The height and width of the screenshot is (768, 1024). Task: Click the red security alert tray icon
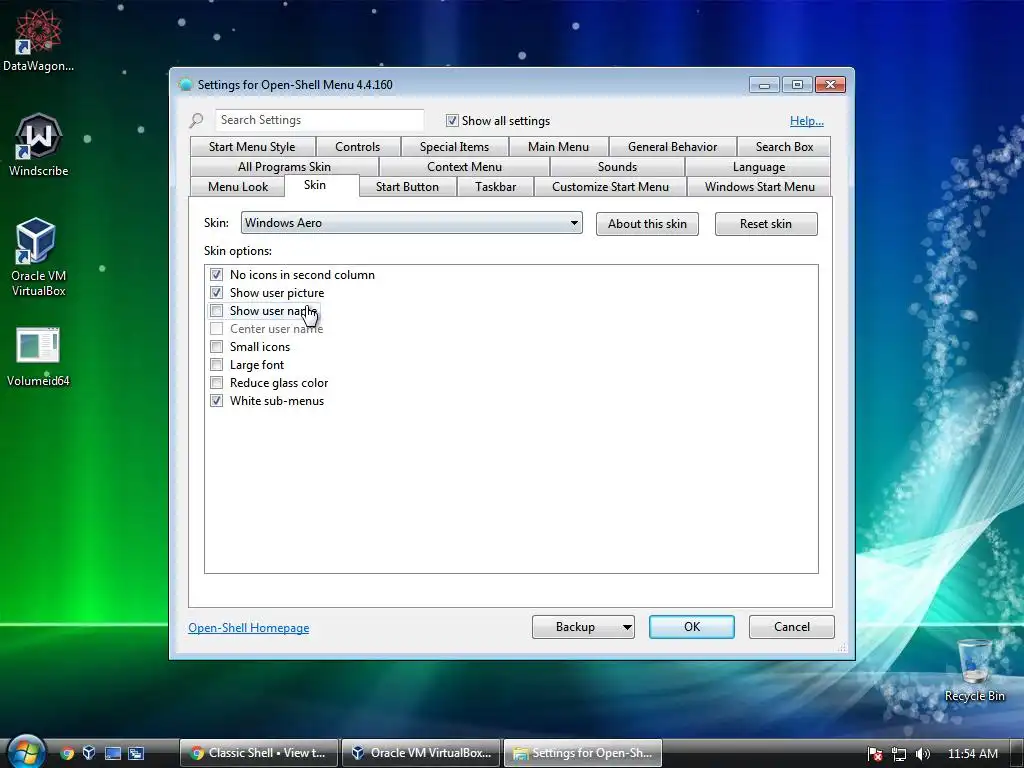point(875,754)
